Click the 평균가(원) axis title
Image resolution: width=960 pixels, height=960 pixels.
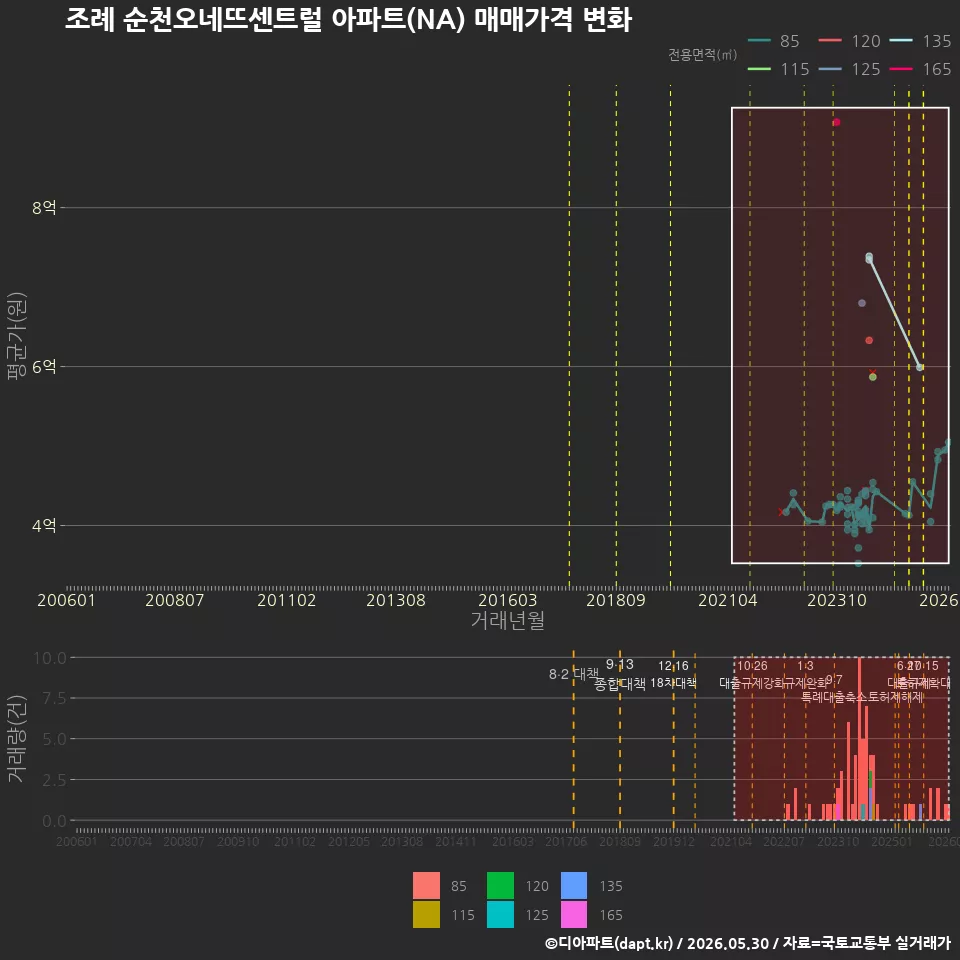pos(17,336)
